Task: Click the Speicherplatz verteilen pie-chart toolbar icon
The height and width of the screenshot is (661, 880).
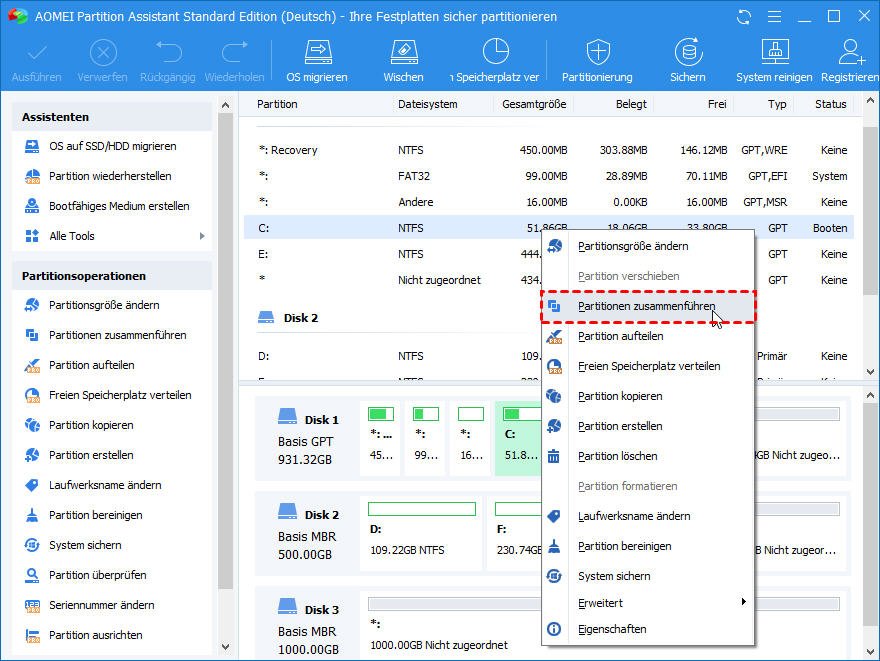Action: 496,52
